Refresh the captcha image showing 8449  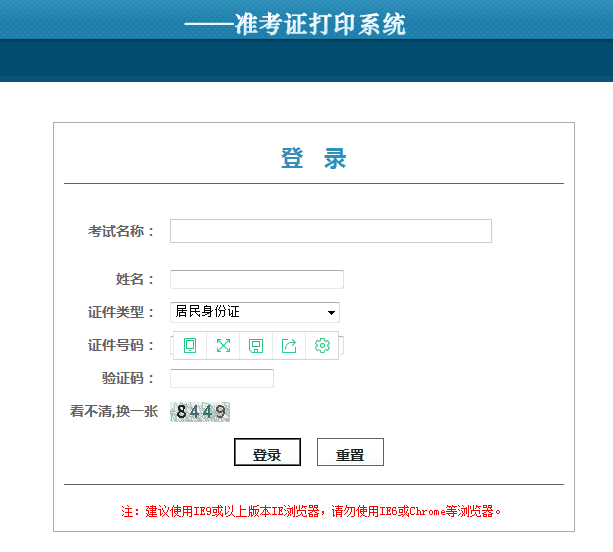point(201,411)
